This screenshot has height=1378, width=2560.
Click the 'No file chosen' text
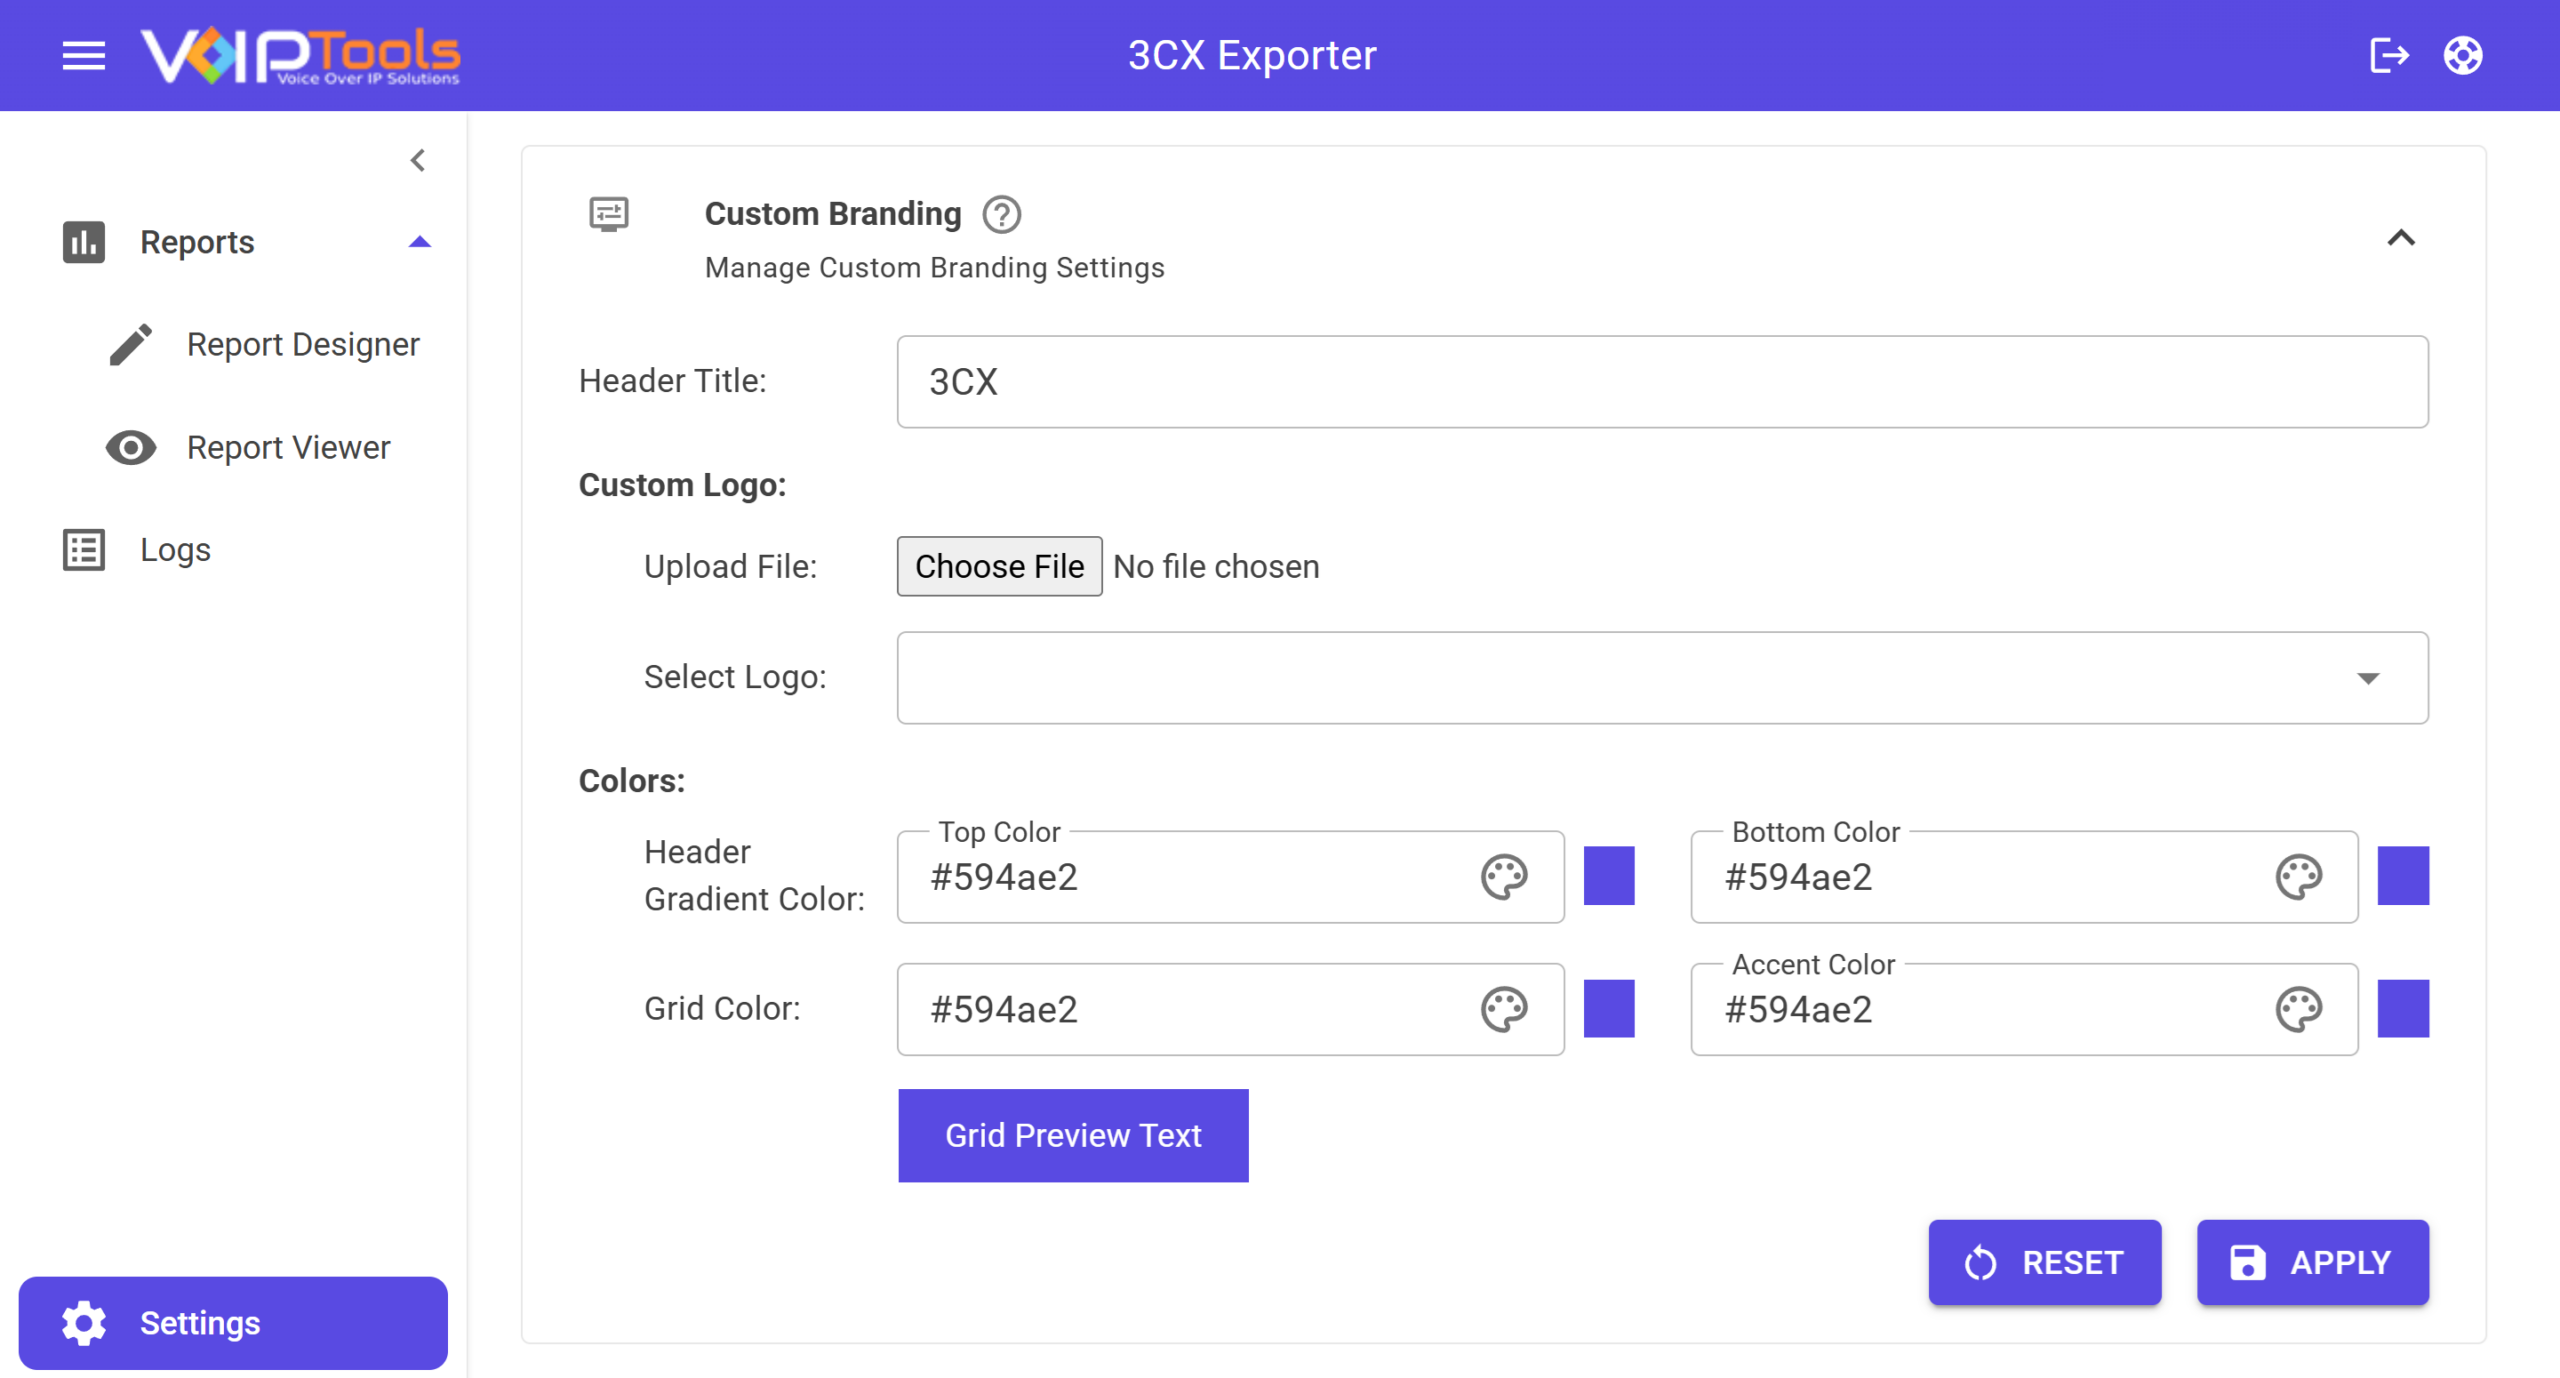(1216, 567)
